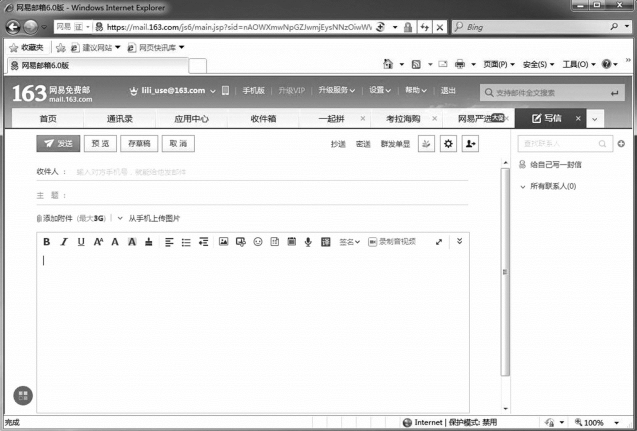Expand more editor toolbar options
Viewport: 637px width, 431px height.
pos(459,241)
